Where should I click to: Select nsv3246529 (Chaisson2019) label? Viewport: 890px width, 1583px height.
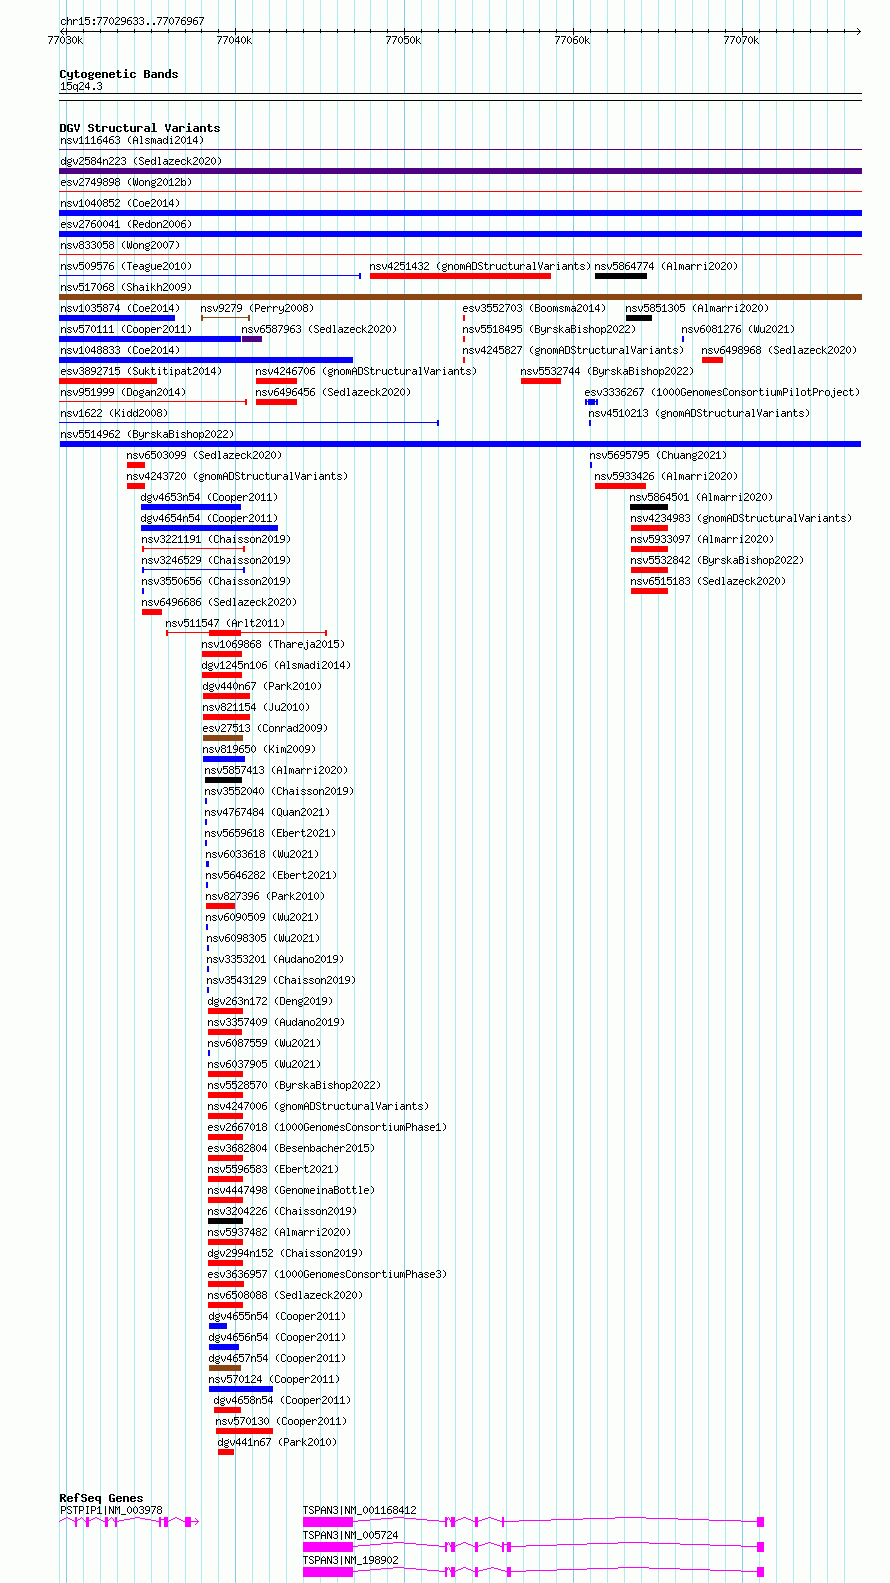(x=216, y=560)
